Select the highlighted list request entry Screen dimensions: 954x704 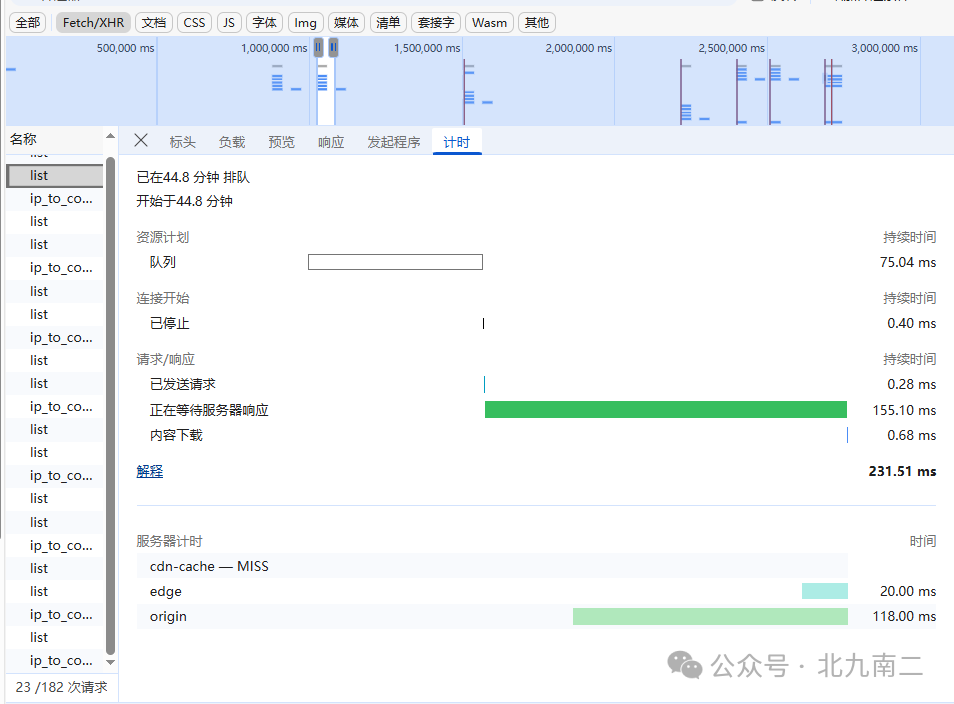(x=54, y=175)
